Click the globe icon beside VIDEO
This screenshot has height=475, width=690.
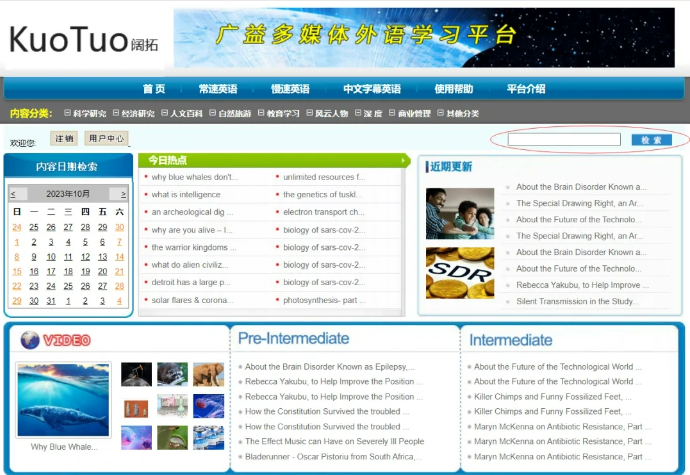pos(29,341)
